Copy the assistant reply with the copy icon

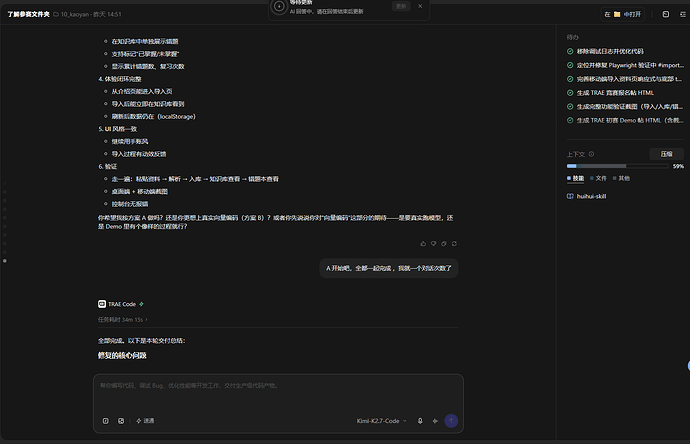pyautogui.click(x=444, y=243)
